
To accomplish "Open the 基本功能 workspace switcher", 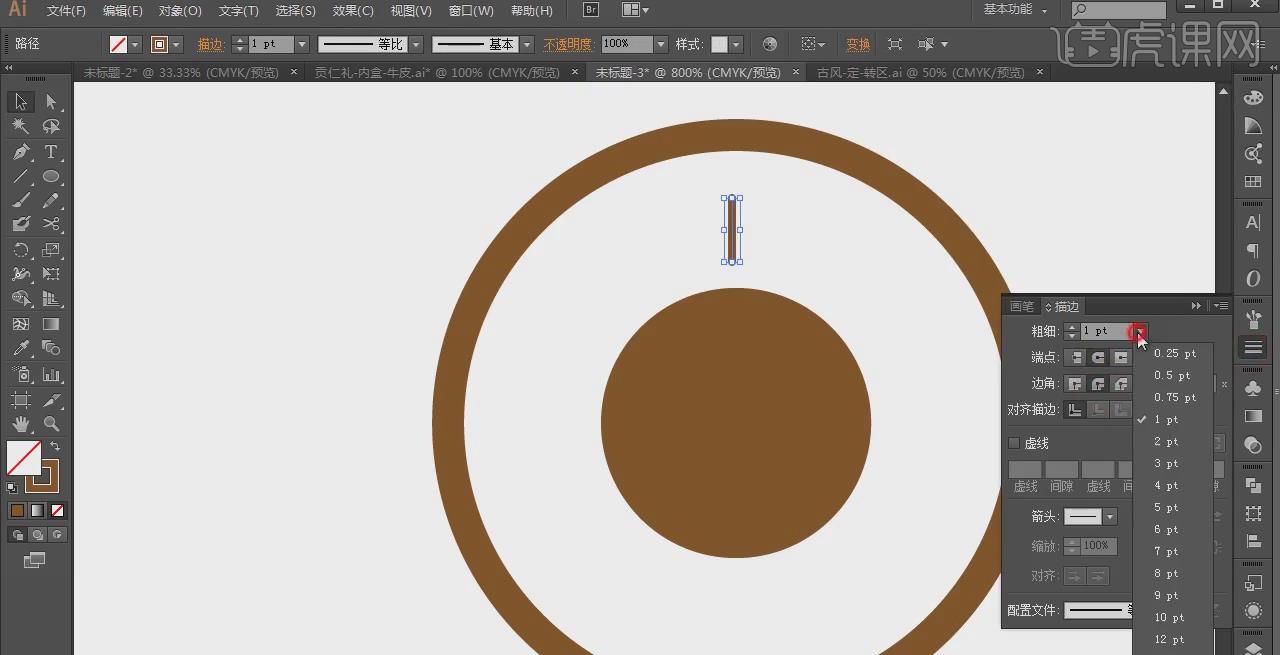I will [x=1015, y=9].
